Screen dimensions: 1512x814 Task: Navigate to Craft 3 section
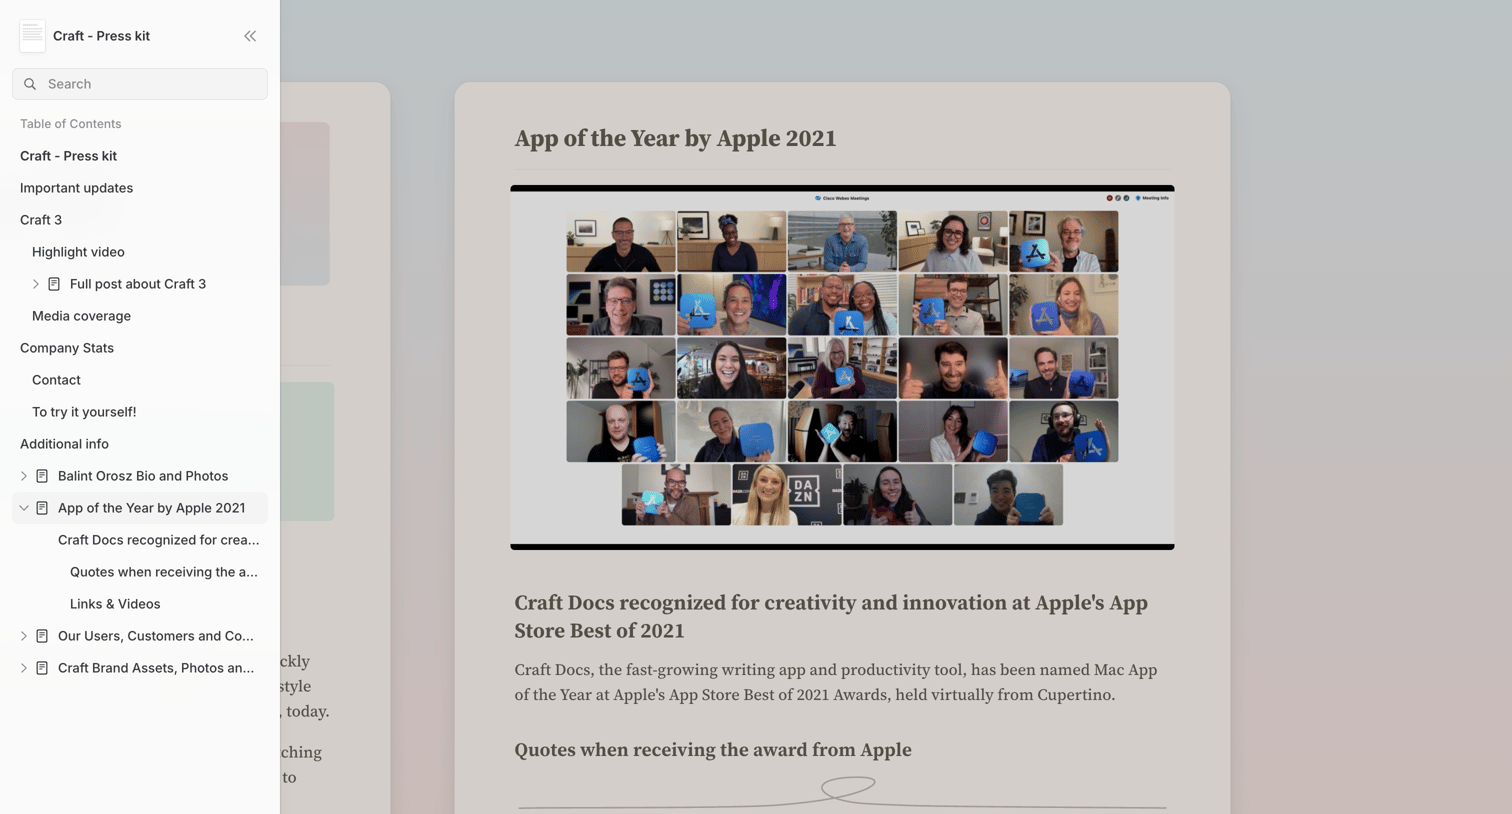(x=41, y=220)
